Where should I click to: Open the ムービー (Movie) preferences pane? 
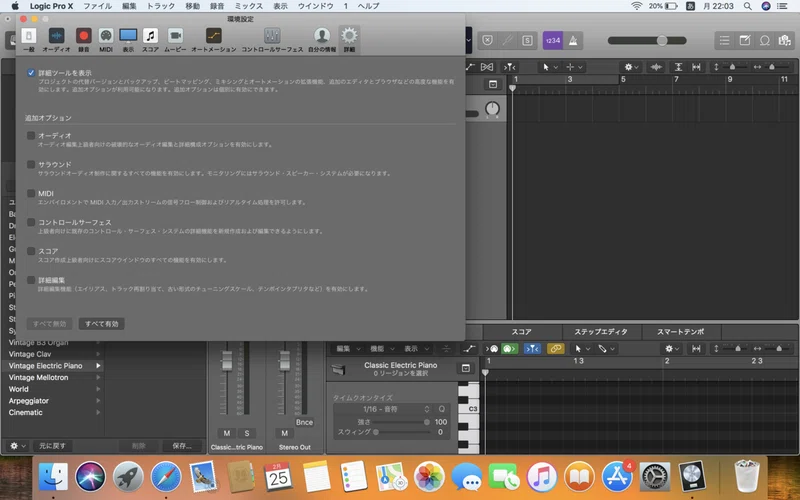click(175, 40)
